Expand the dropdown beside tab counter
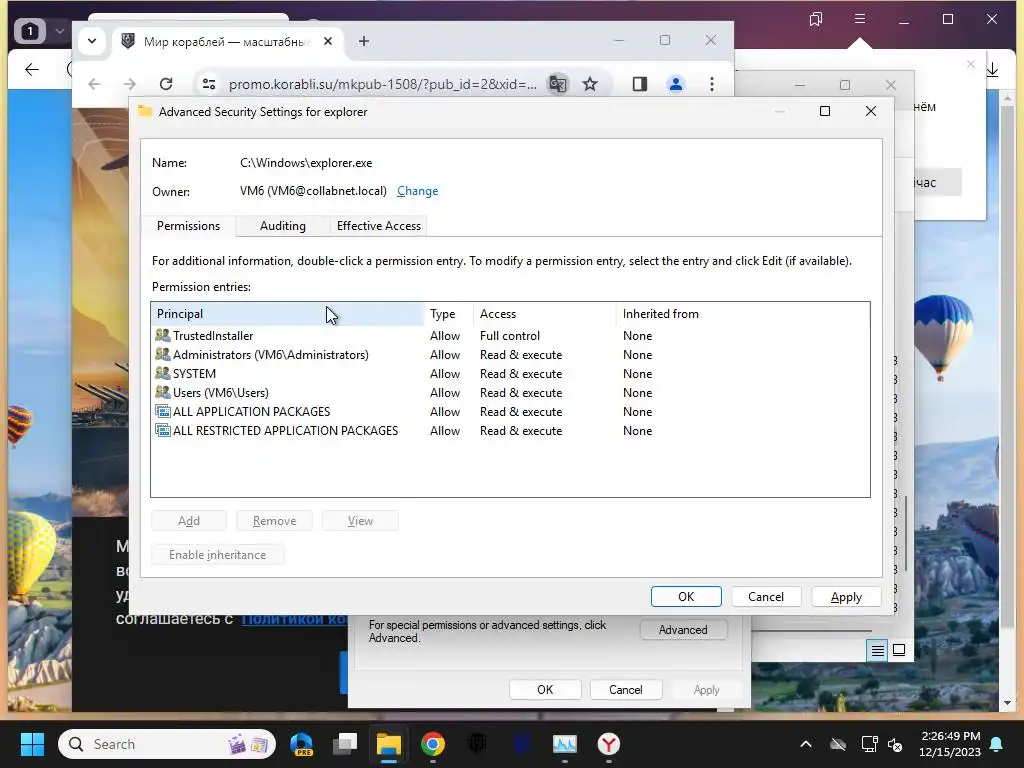This screenshot has height=768, width=1024. [59, 31]
